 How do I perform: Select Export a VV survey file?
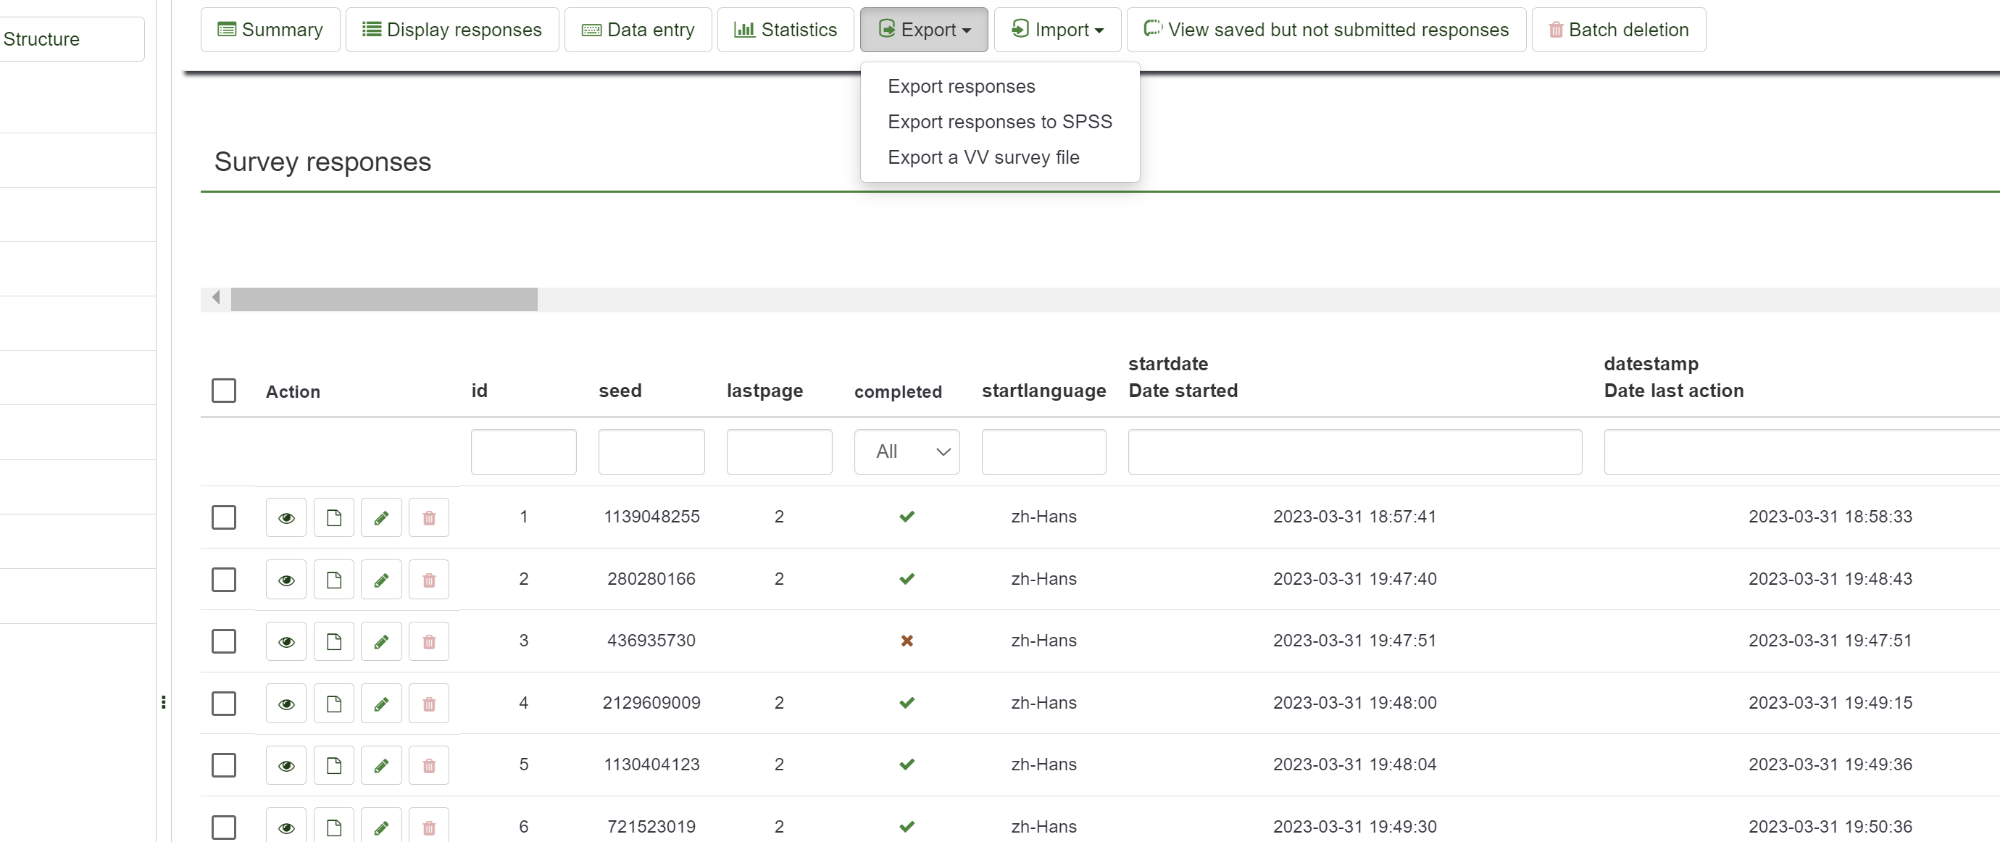983,158
